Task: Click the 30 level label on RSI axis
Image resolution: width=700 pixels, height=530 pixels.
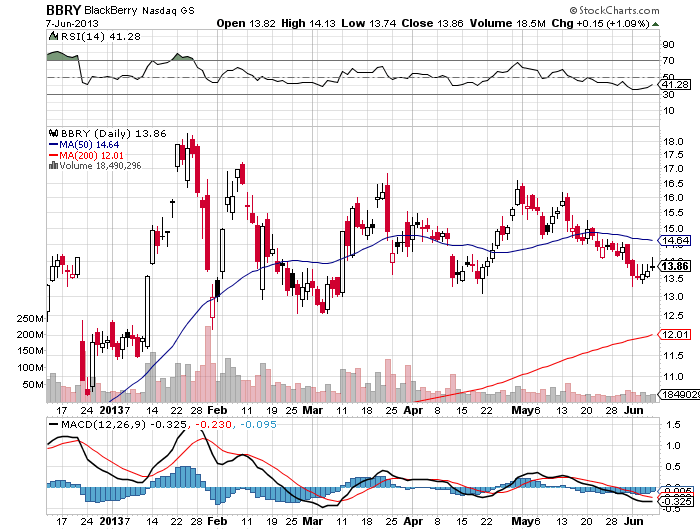Action: pyautogui.click(x=668, y=95)
